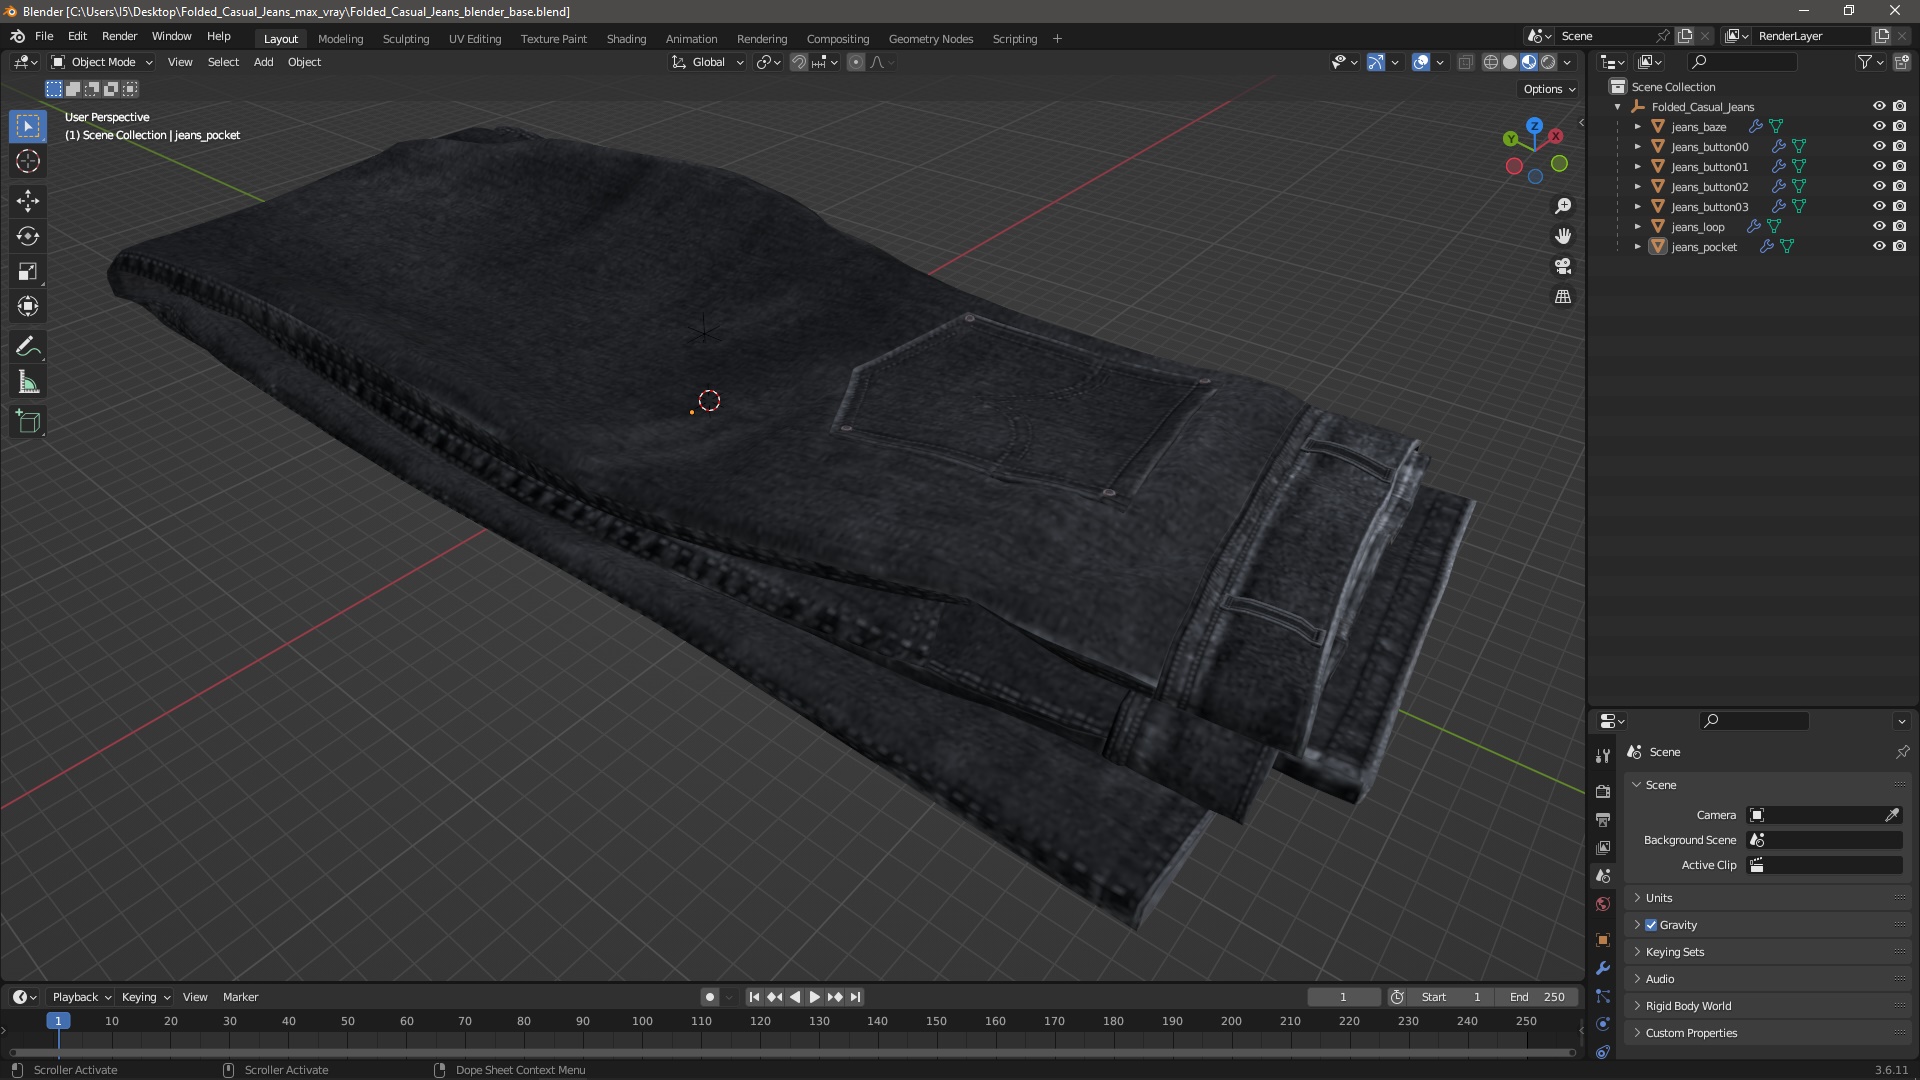The height and width of the screenshot is (1080, 1920).
Task: Click the outliner filter funnel icon
Action: point(1865,62)
